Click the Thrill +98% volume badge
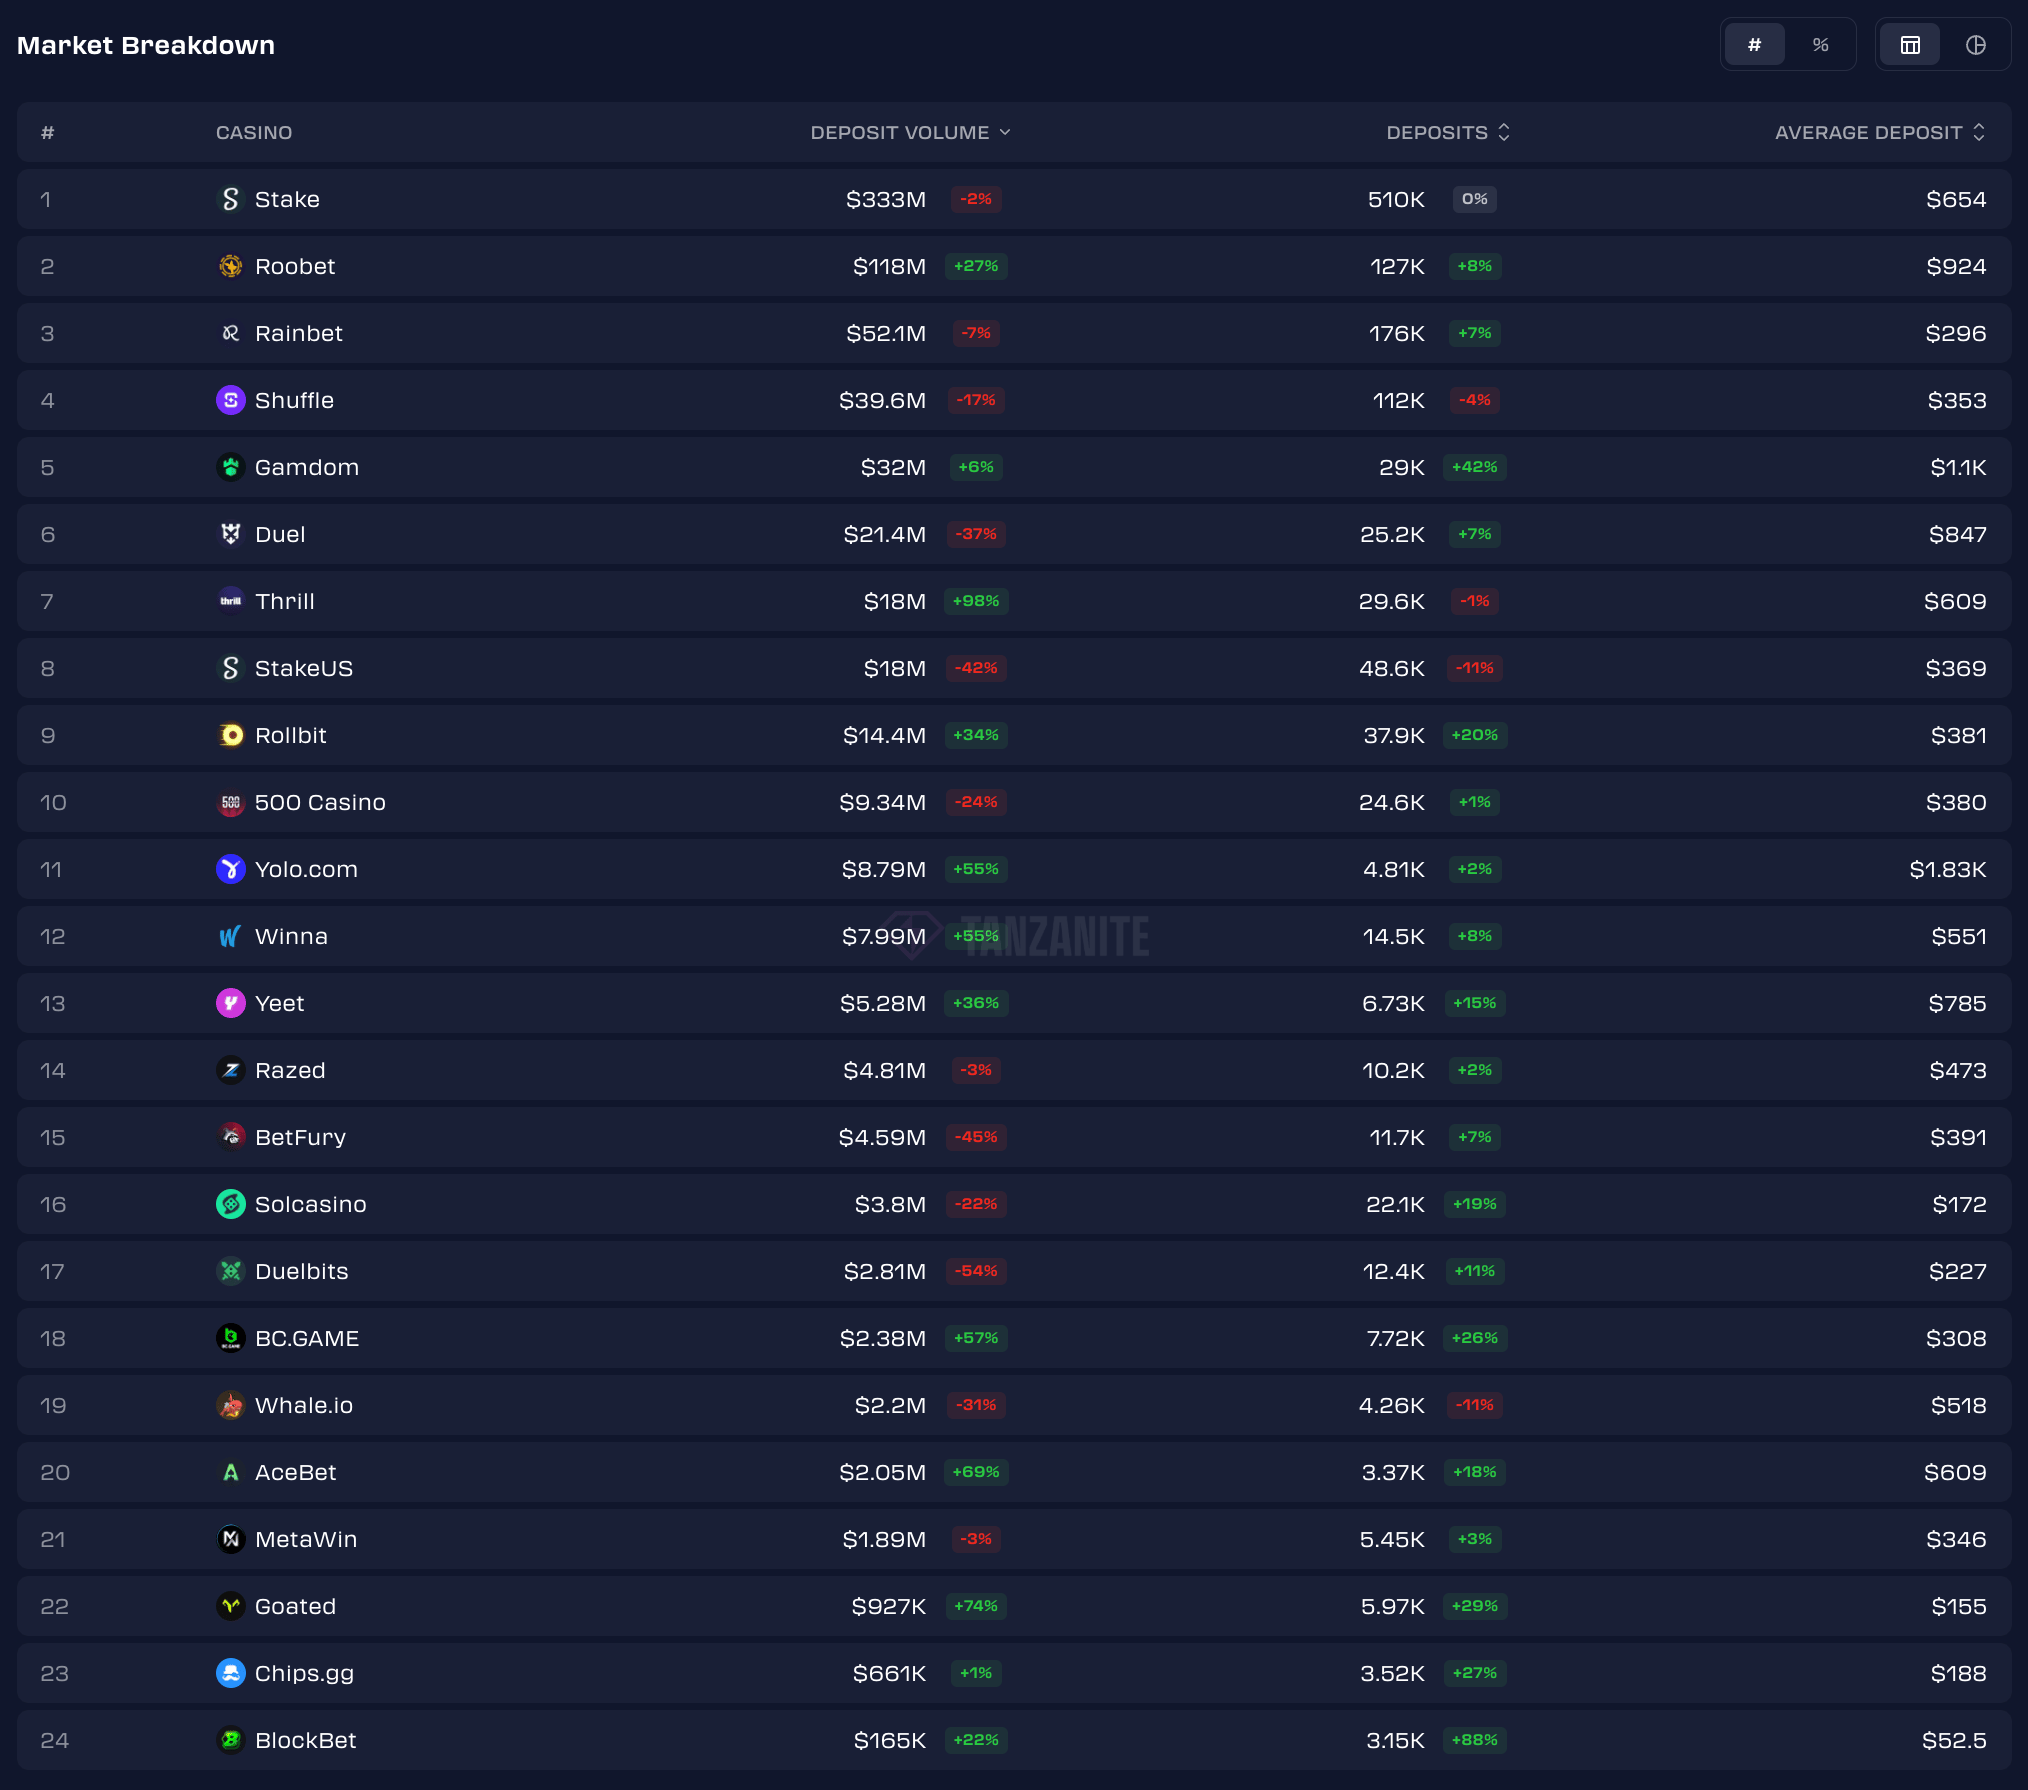Image resolution: width=2028 pixels, height=1790 pixels. [x=976, y=601]
